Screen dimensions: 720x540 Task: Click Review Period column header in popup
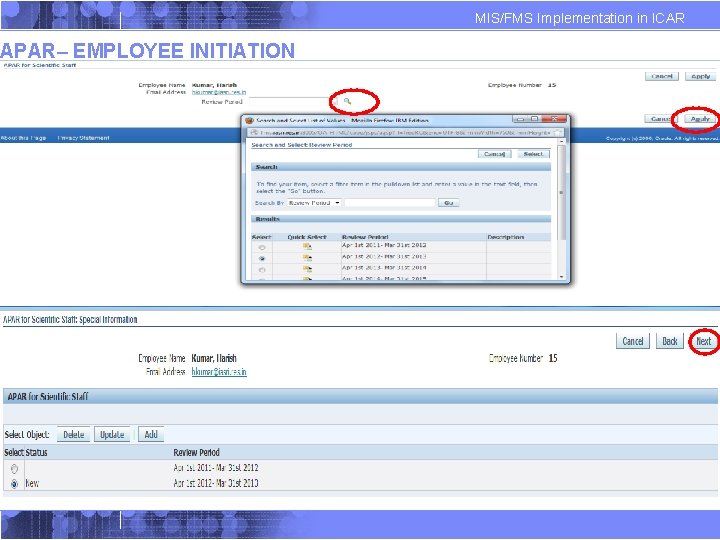pyautogui.click(x=365, y=237)
